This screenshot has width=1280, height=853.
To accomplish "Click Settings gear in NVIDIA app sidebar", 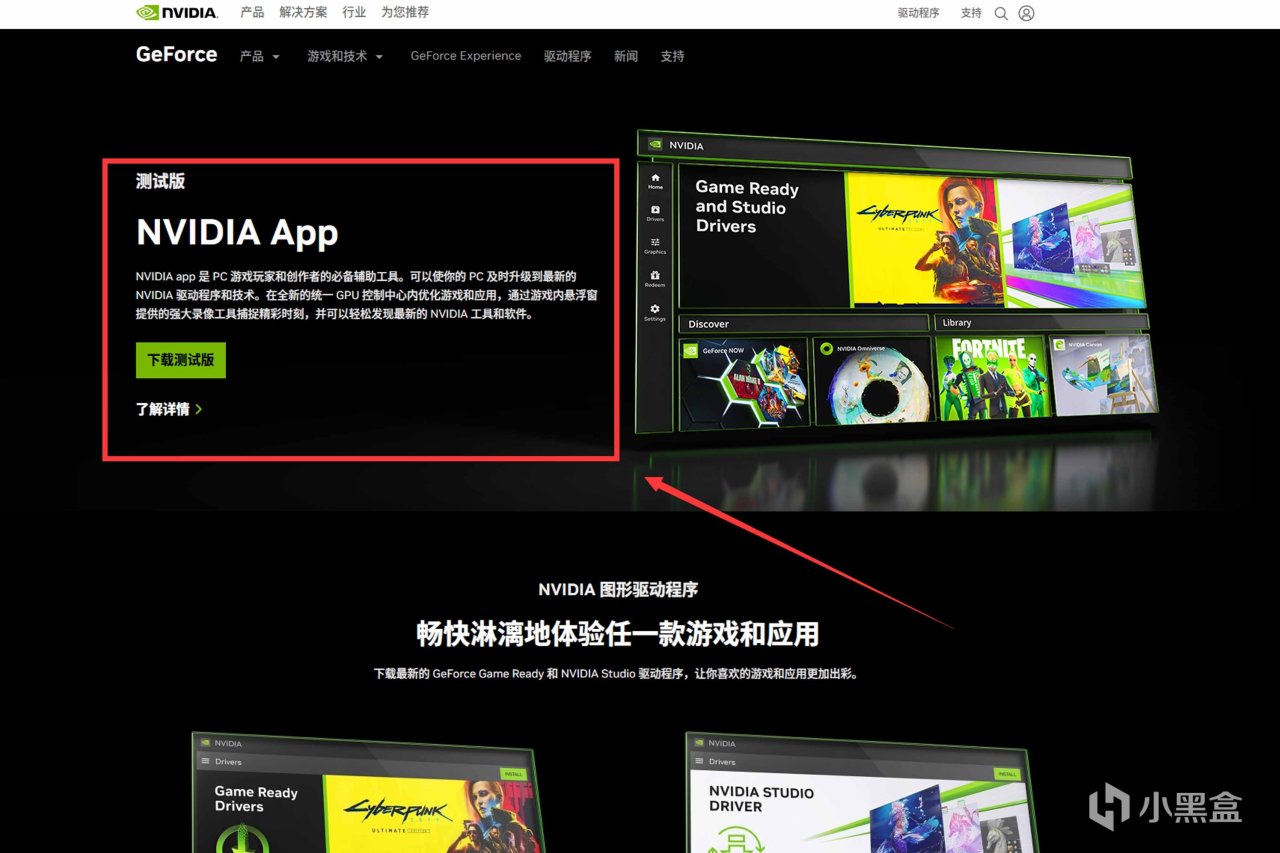I will (655, 312).
